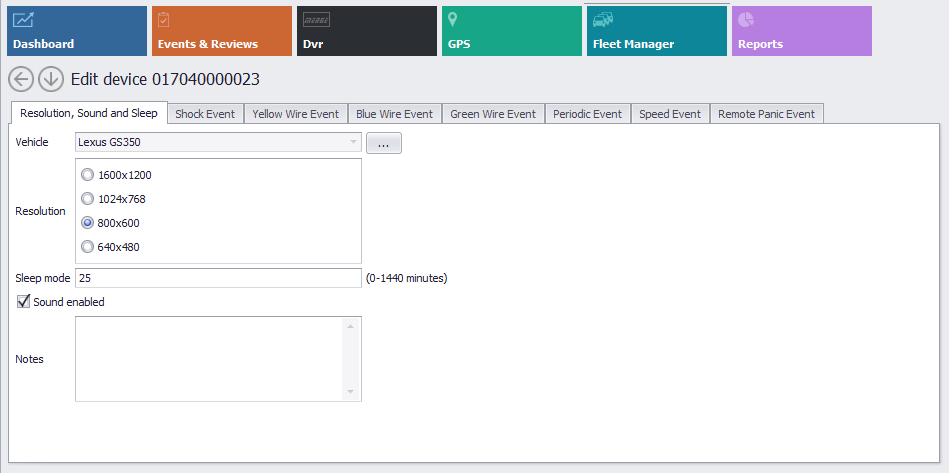949x473 pixels.
Task: Open the Yellow Wire Event tab
Action: coord(295,114)
